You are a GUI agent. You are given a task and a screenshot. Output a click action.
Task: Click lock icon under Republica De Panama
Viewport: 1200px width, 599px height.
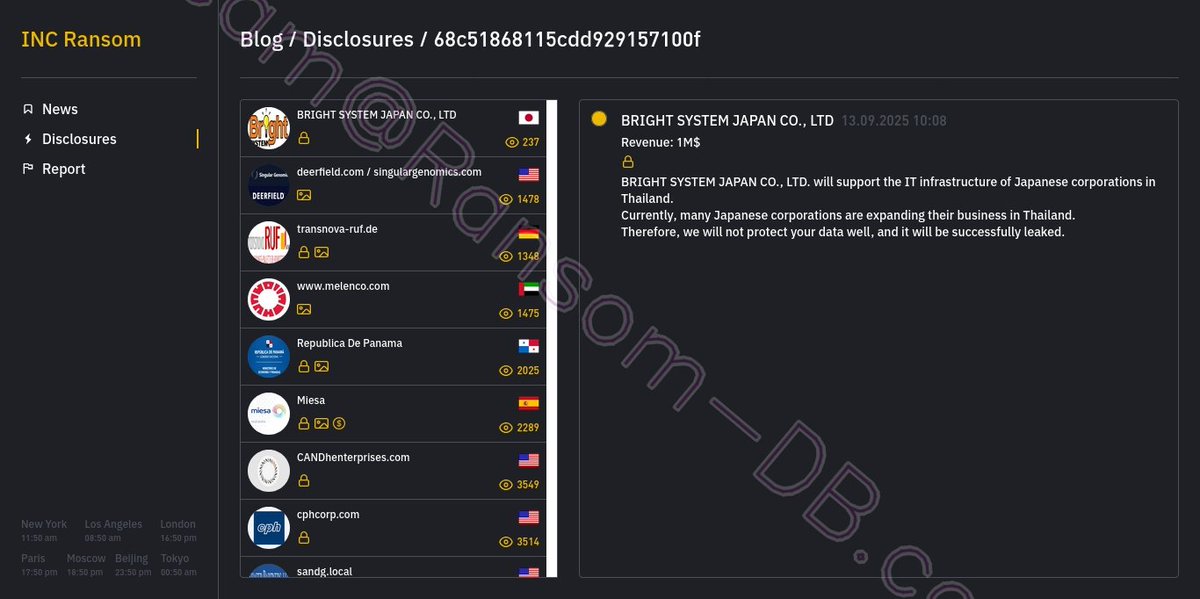[x=303, y=366]
